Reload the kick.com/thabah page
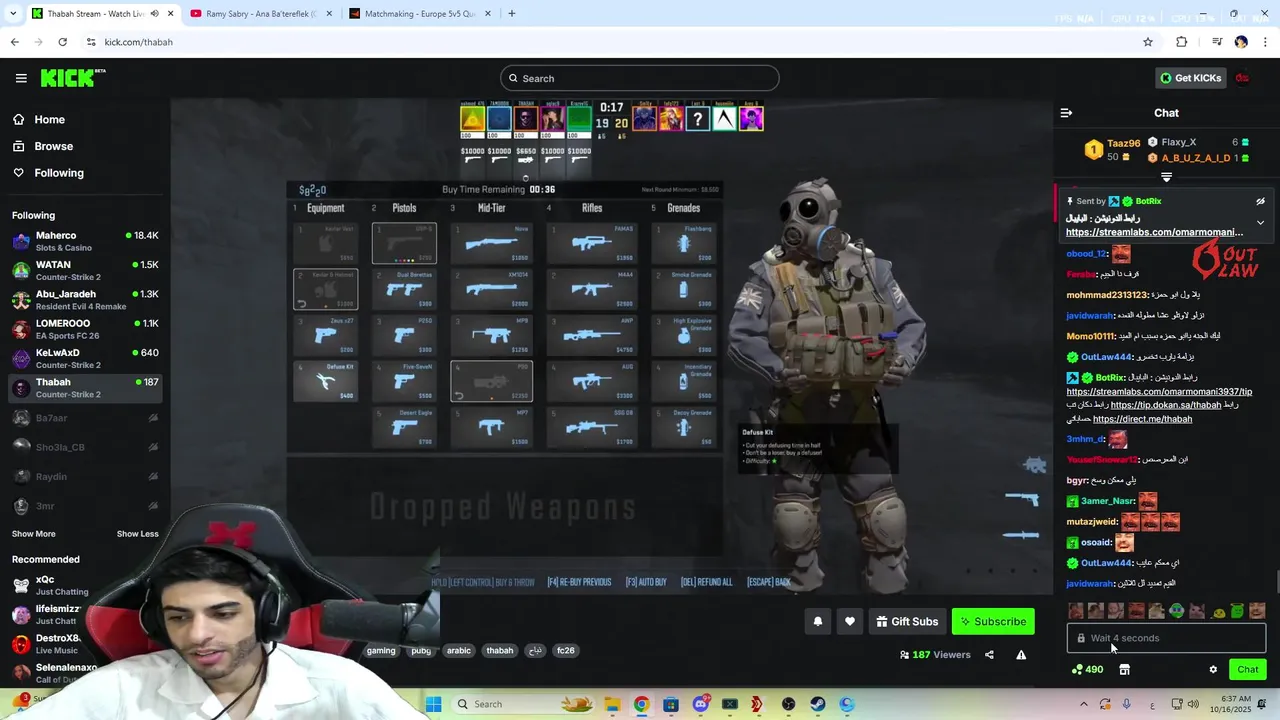Viewport: 1280px width, 720px height. 62,42
